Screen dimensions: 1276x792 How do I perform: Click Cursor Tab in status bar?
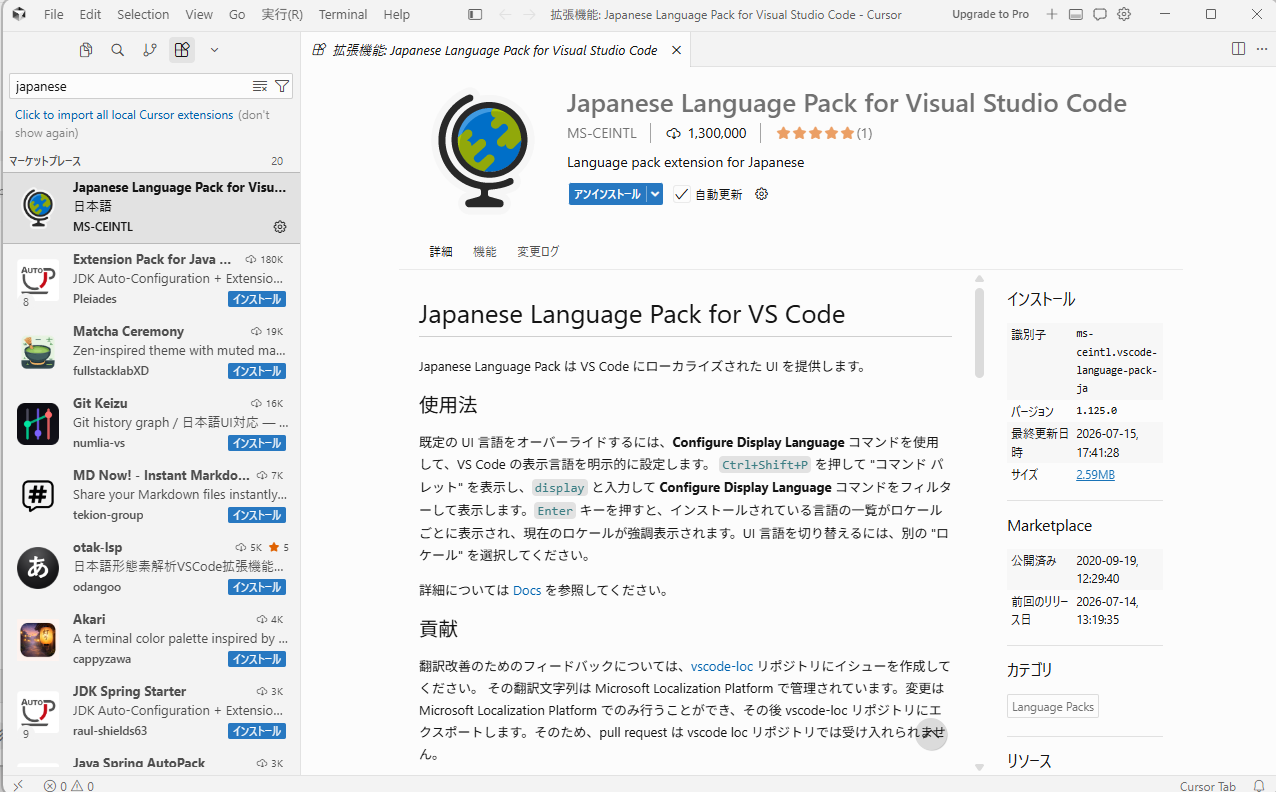point(1208,786)
